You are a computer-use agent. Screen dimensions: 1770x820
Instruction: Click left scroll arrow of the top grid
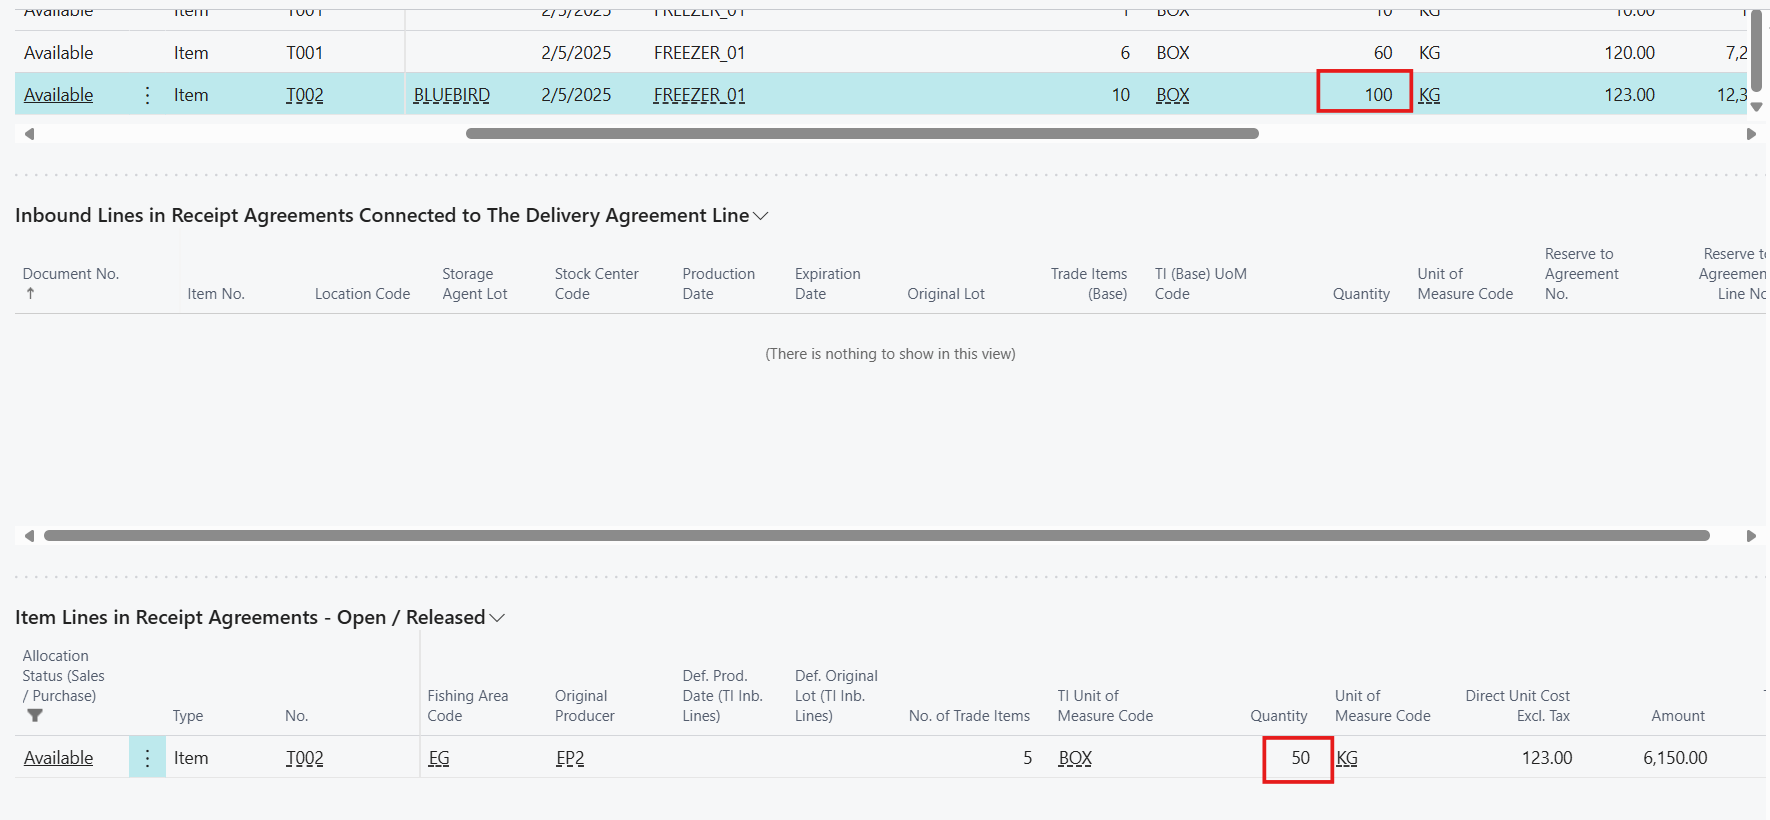click(x=29, y=134)
